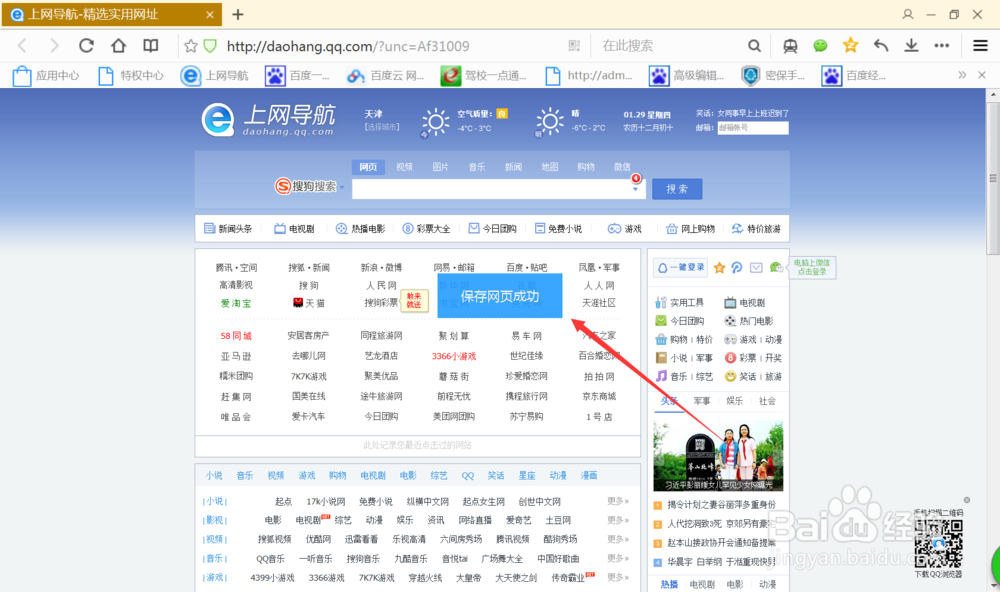The image size is (1000, 592).
Task: Open 新闻头条 category link
Action: [228, 228]
